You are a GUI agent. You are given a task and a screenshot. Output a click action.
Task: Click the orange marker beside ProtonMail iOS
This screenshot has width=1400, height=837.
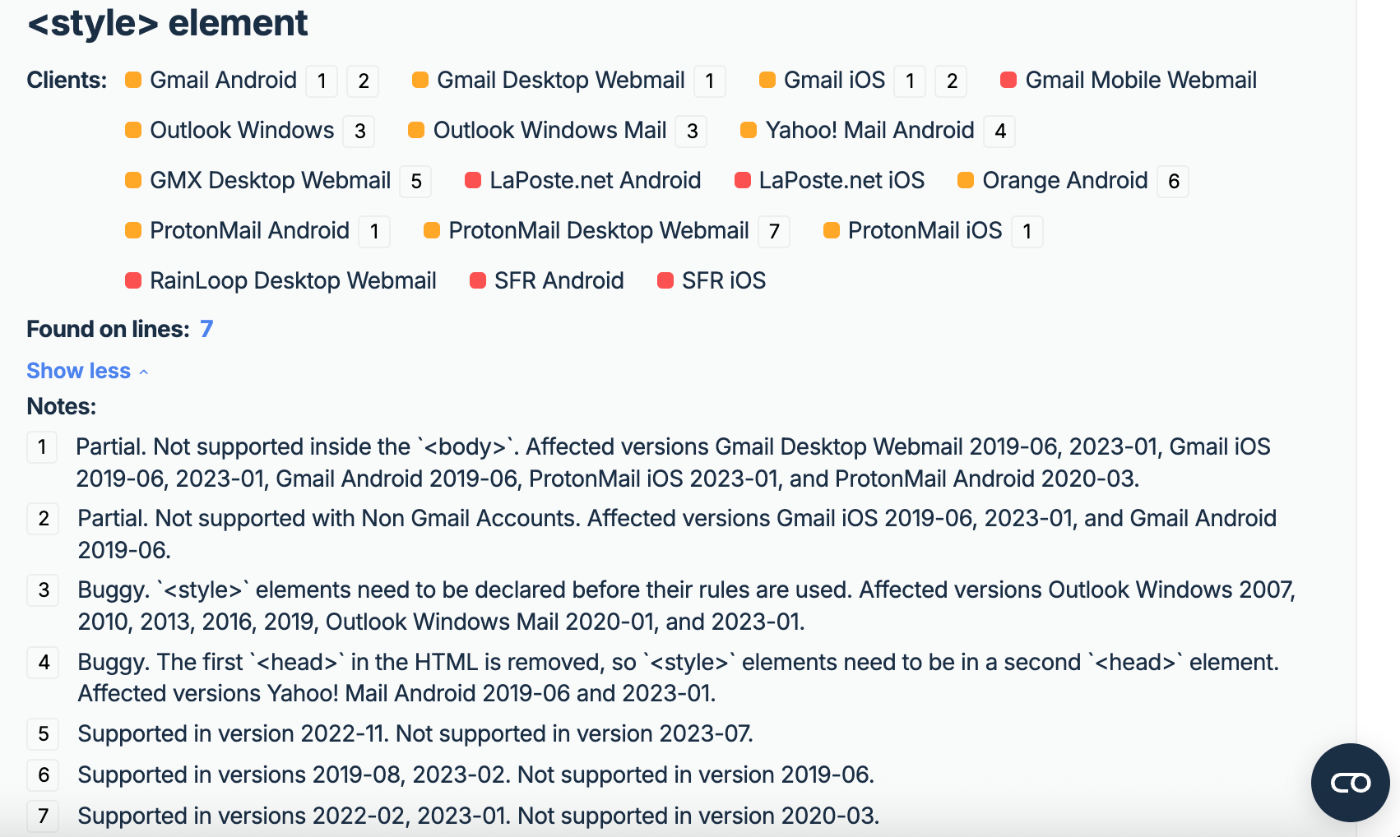(x=831, y=231)
